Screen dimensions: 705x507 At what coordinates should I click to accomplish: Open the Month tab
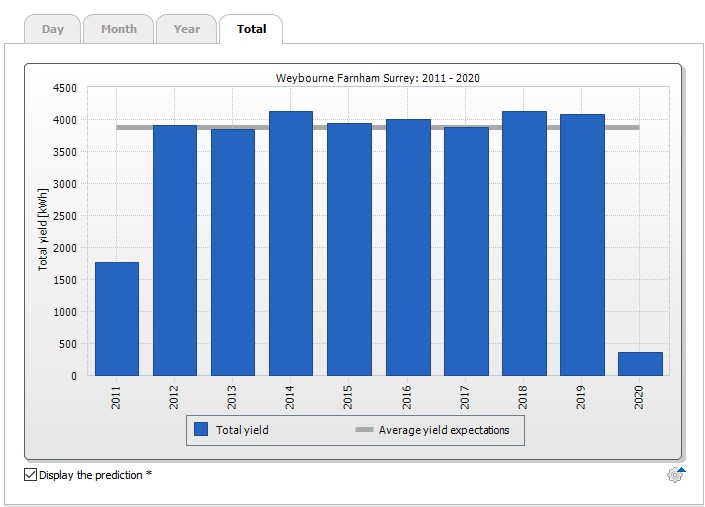pyautogui.click(x=119, y=29)
